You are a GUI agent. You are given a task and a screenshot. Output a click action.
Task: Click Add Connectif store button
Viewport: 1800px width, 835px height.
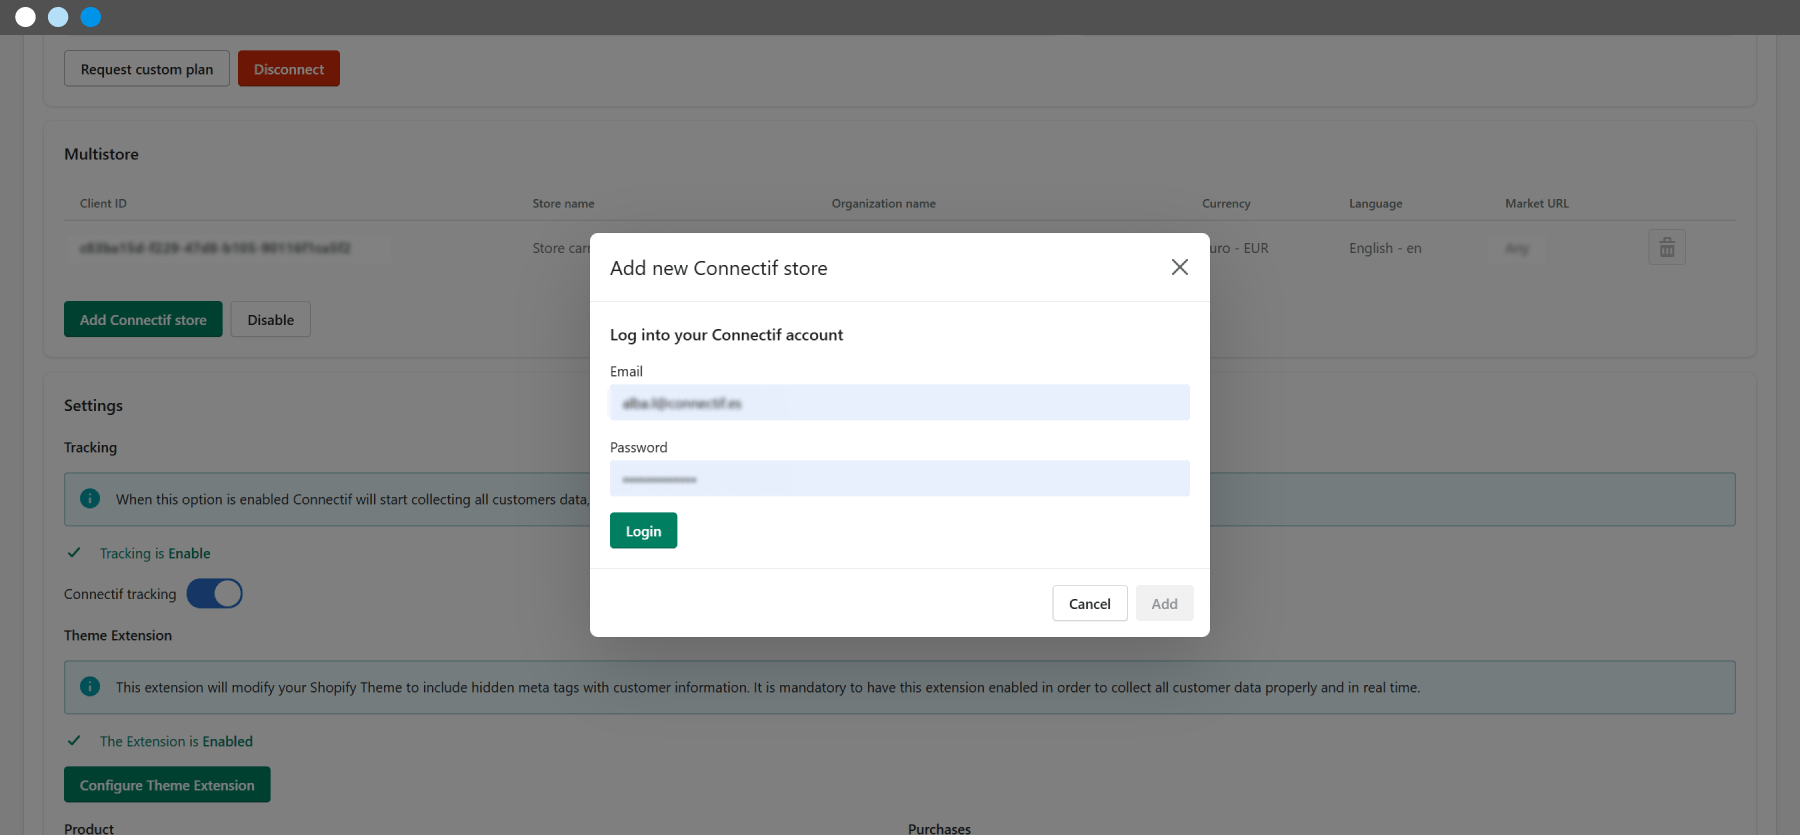143,320
